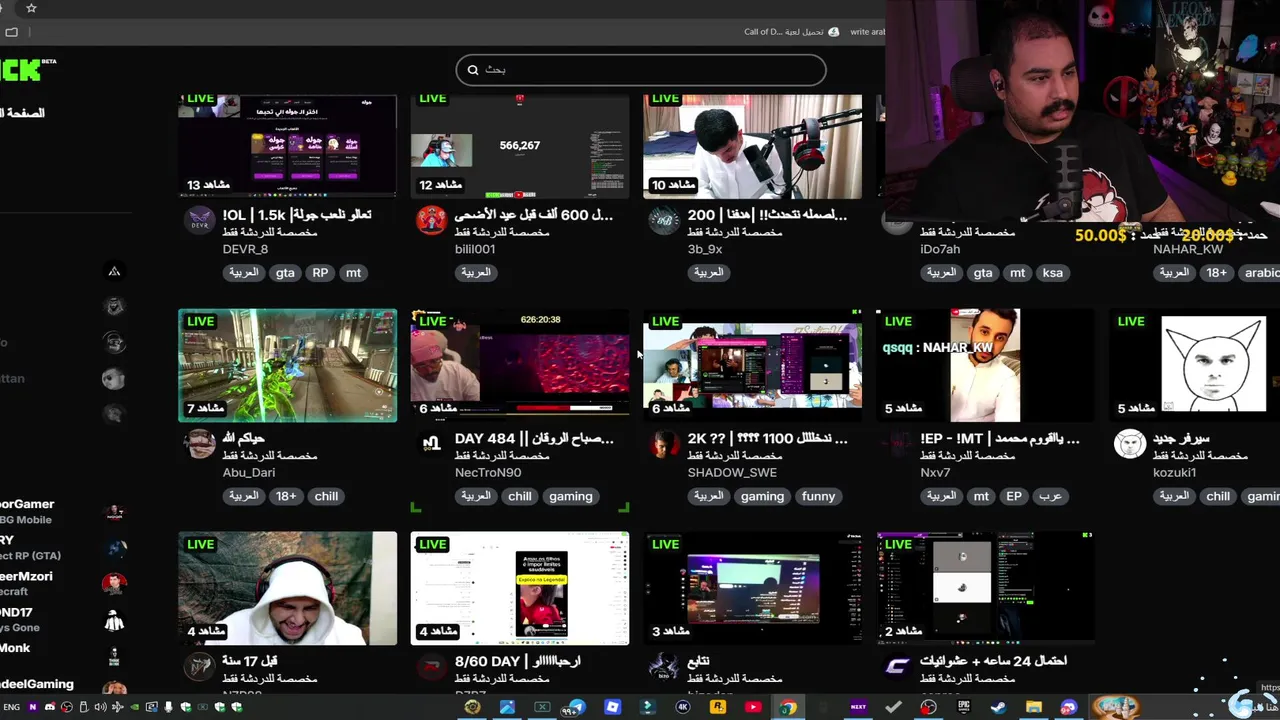Open NecTroN90 stream thumbnail with 626:20:38 timer

click(520, 365)
